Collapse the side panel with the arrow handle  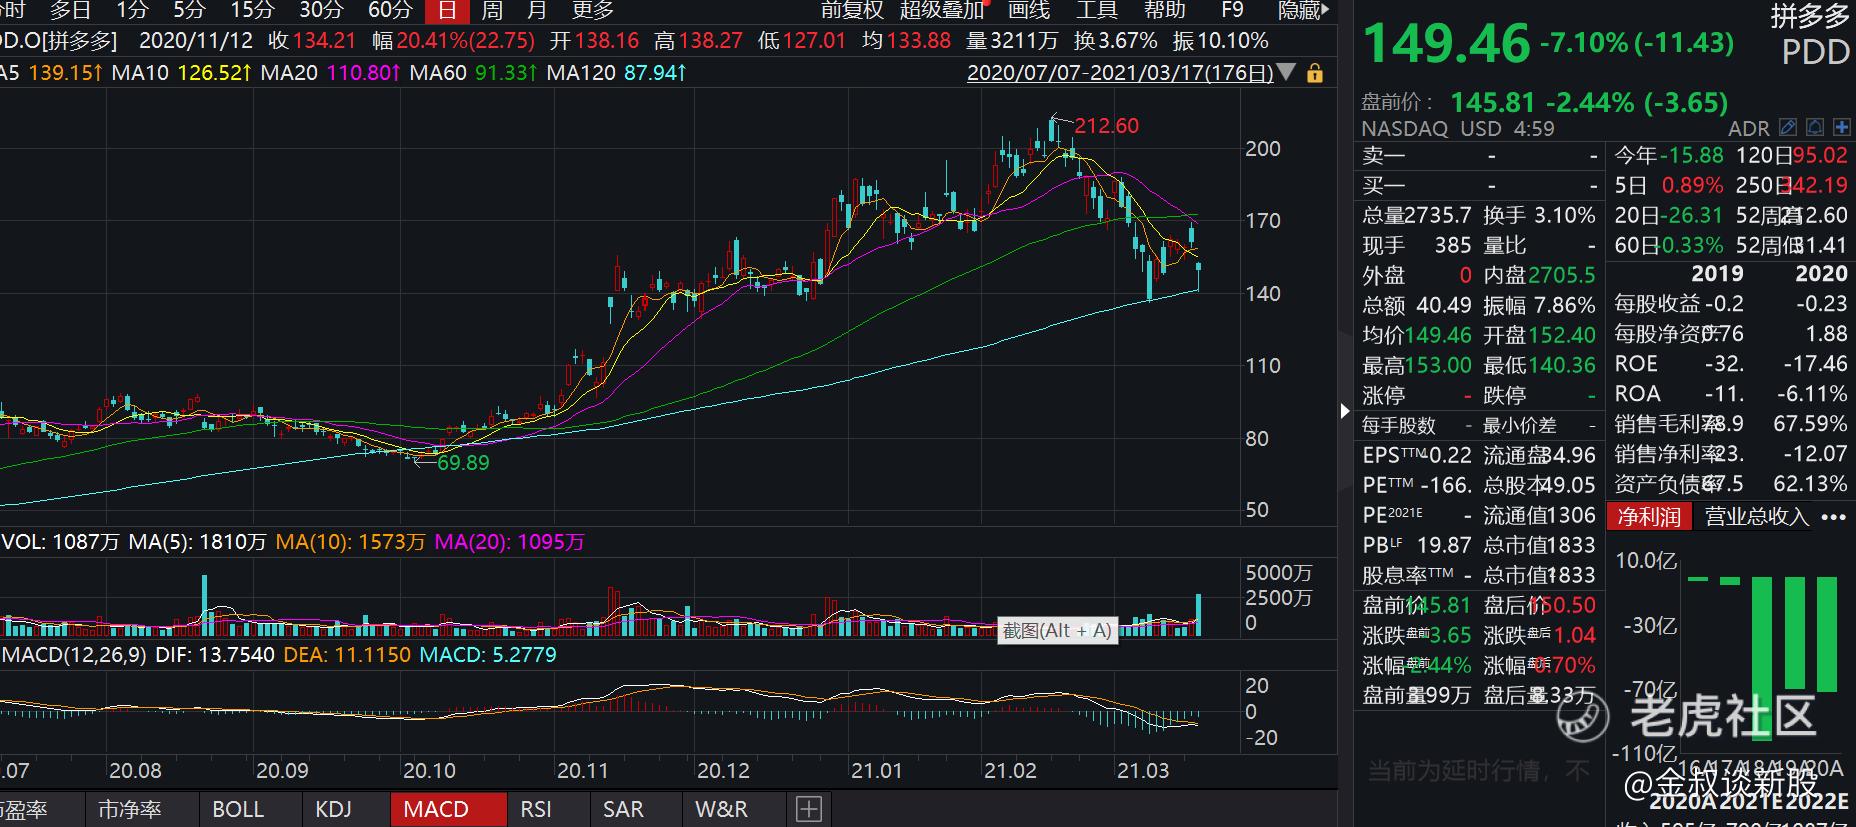pos(1345,411)
